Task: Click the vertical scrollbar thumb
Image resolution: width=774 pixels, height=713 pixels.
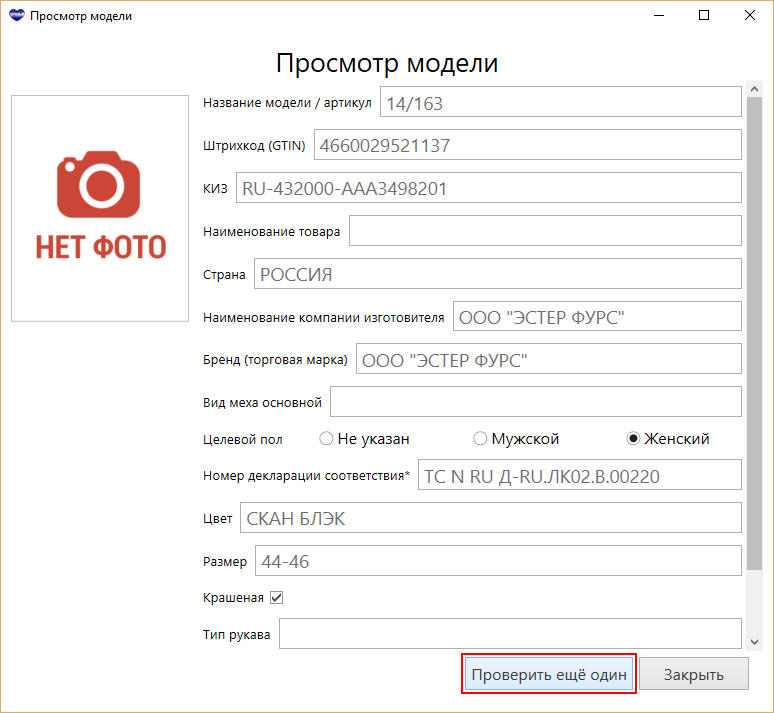Action: click(754, 334)
